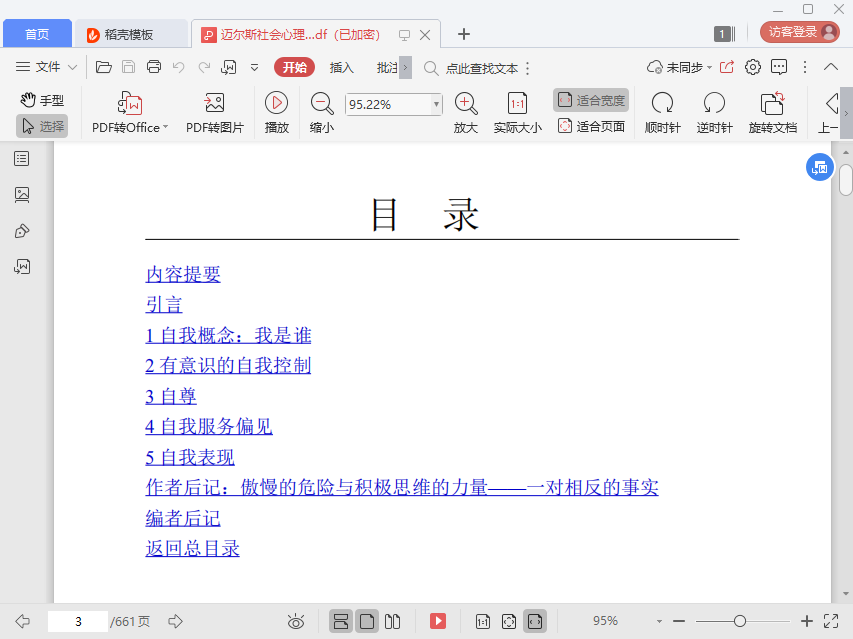Open the outline list panel in sidebar
Image resolution: width=853 pixels, height=639 pixels.
tap(22, 159)
